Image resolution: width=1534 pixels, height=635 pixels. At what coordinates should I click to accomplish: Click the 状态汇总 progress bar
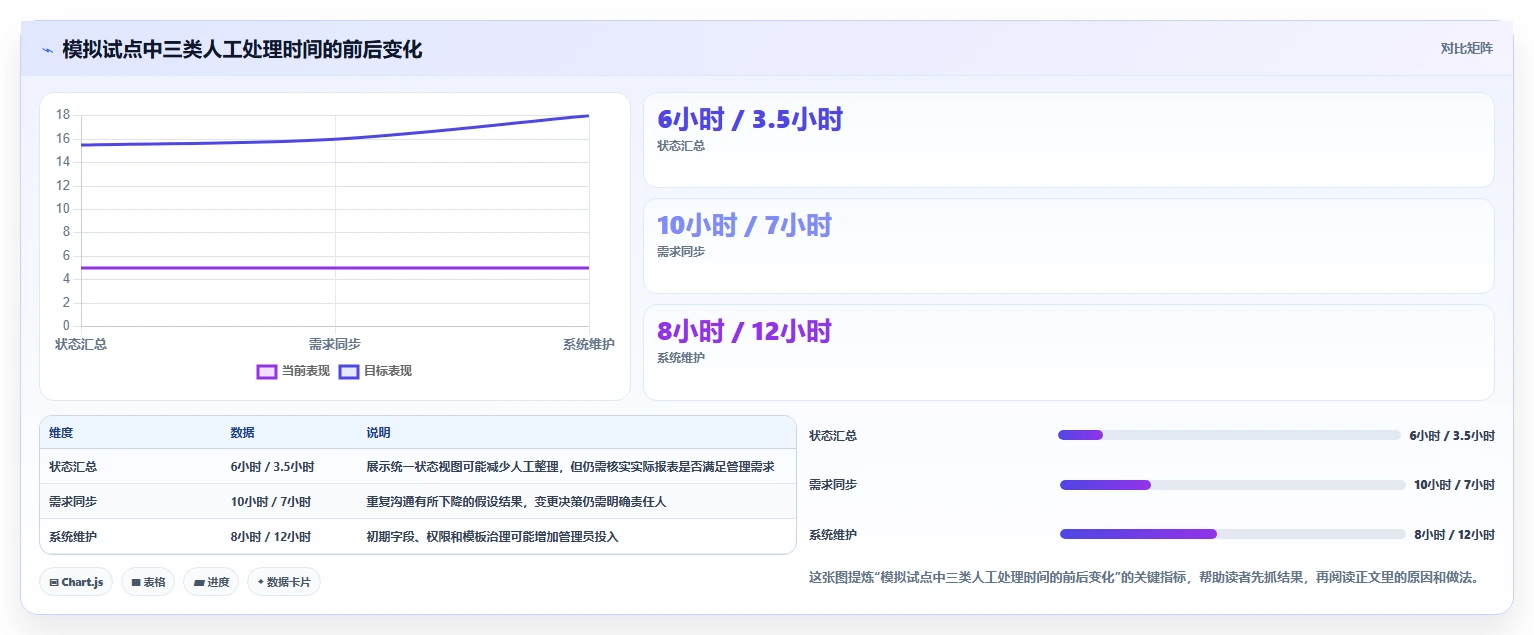1229,435
